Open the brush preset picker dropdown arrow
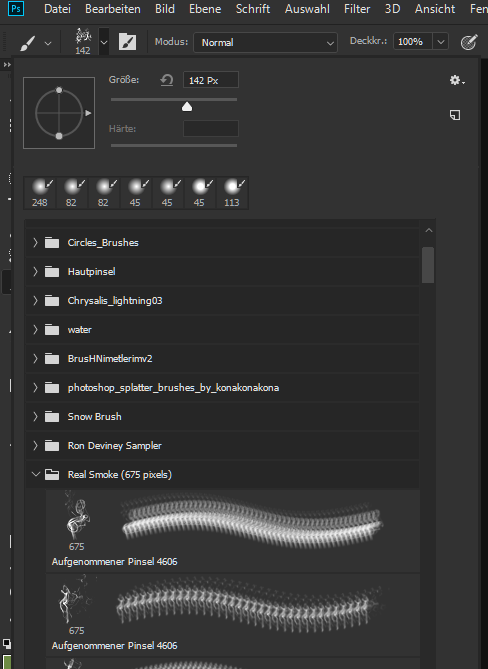 pyautogui.click(x=104, y=42)
